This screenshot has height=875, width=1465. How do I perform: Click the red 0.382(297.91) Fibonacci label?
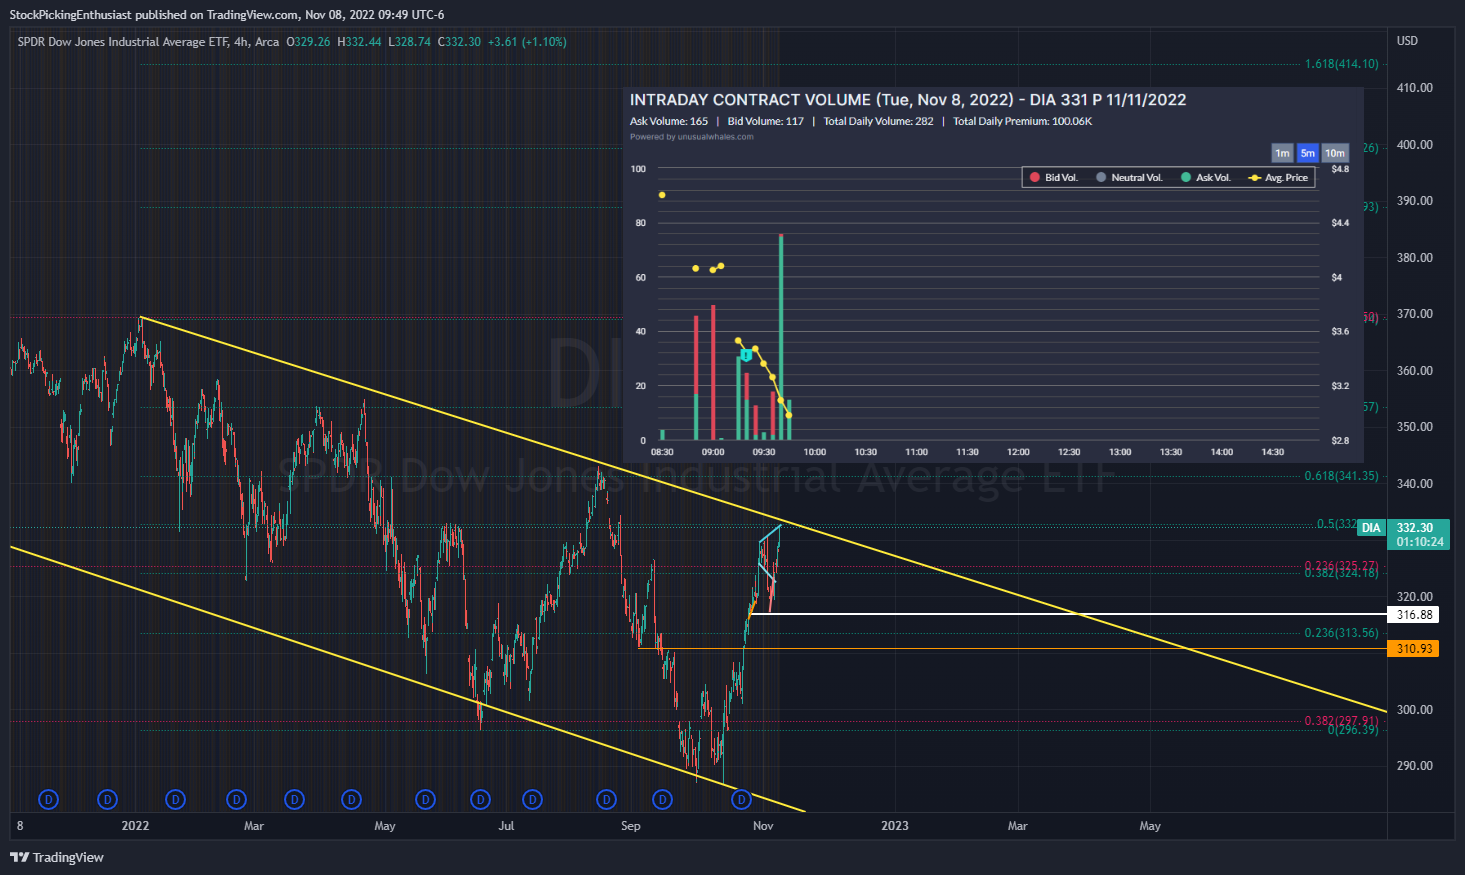(1341, 721)
